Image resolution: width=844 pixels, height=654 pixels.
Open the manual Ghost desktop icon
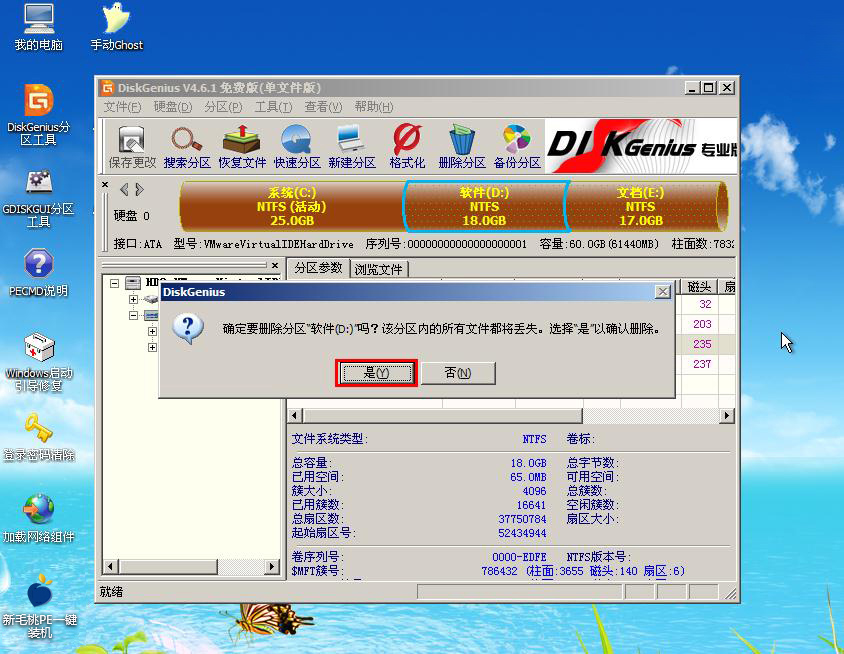(116, 27)
